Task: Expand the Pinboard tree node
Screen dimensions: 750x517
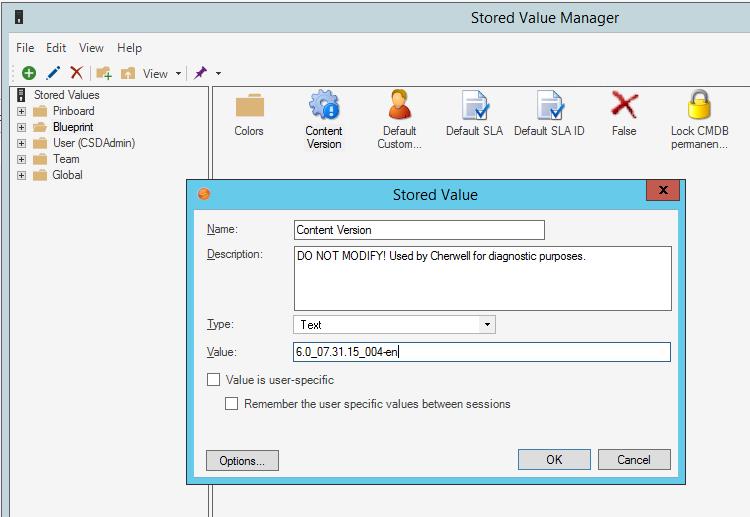Action: pos(21,111)
